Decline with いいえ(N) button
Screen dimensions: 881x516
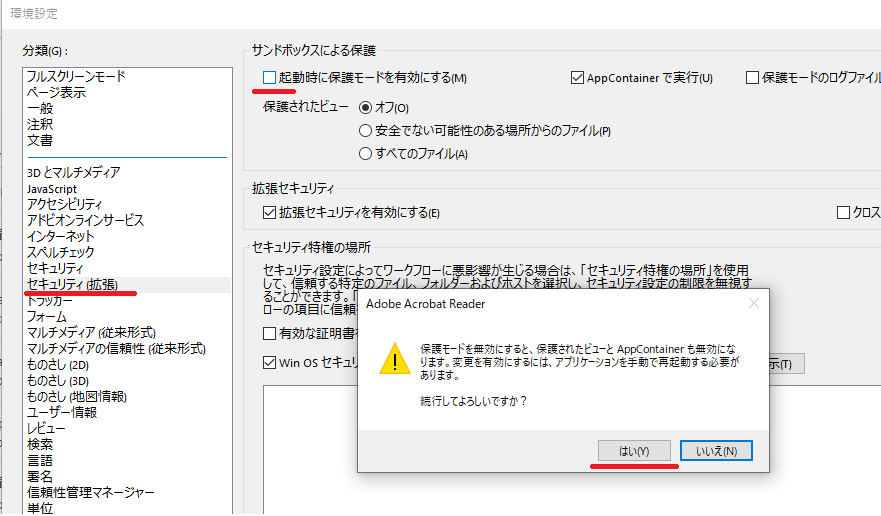coord(716,451)
